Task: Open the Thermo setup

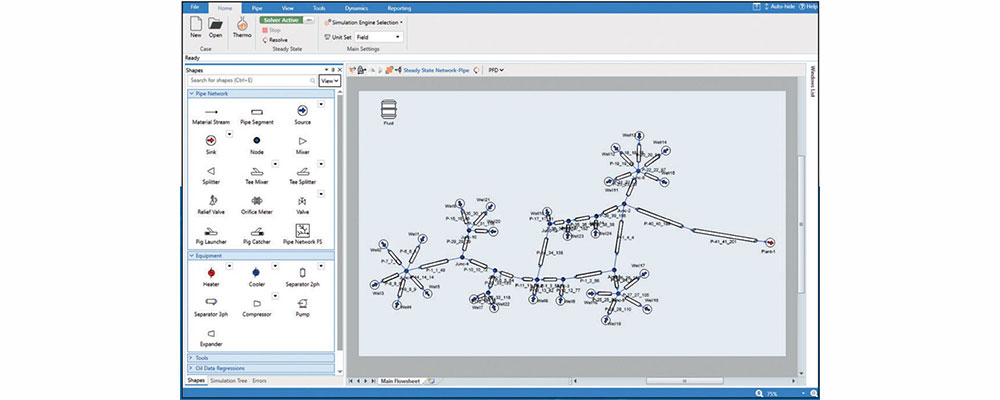Action: 242,27
